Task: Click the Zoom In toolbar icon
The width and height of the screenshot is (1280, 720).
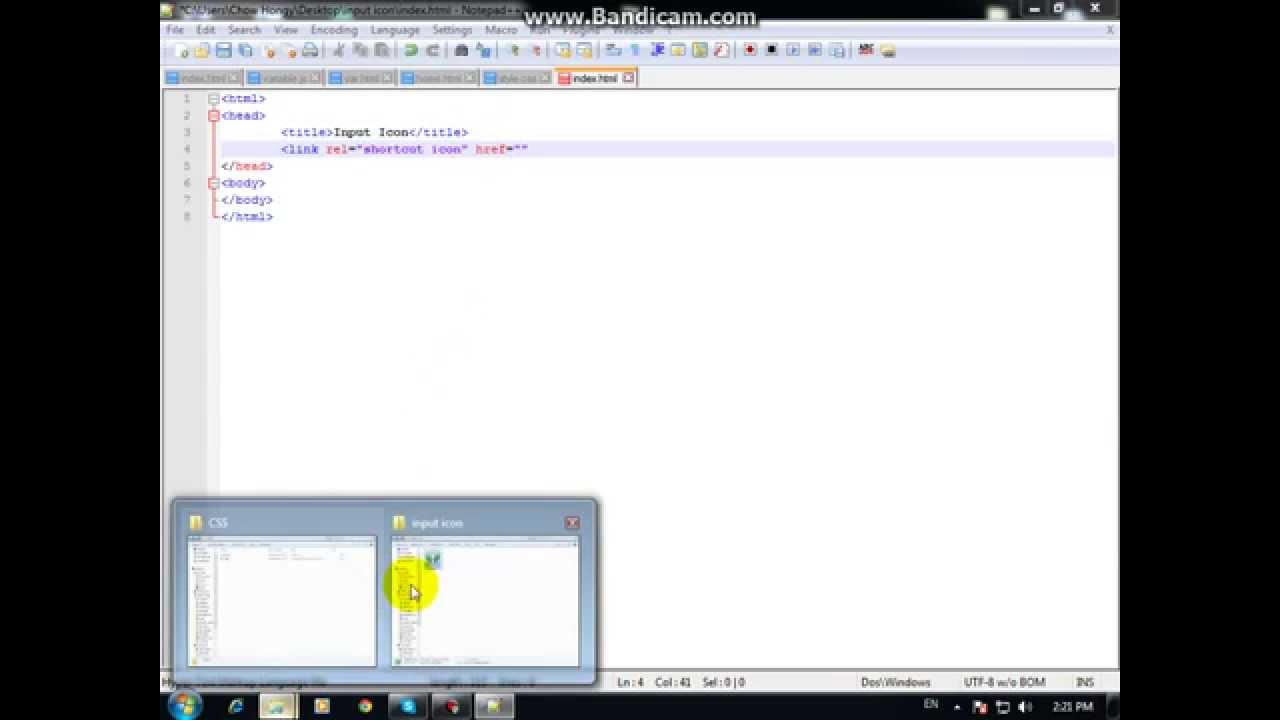Action: click(x=515, y=49)
